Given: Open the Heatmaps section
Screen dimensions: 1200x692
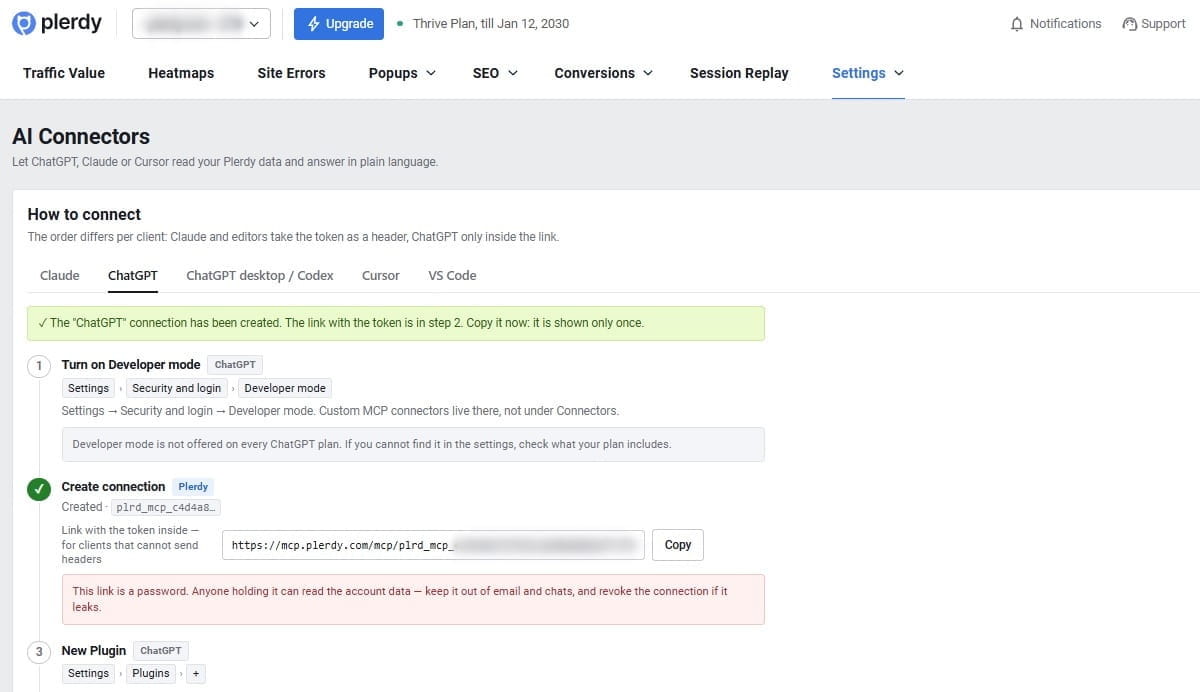Looking at the screenshot, I should coord(181,73).
